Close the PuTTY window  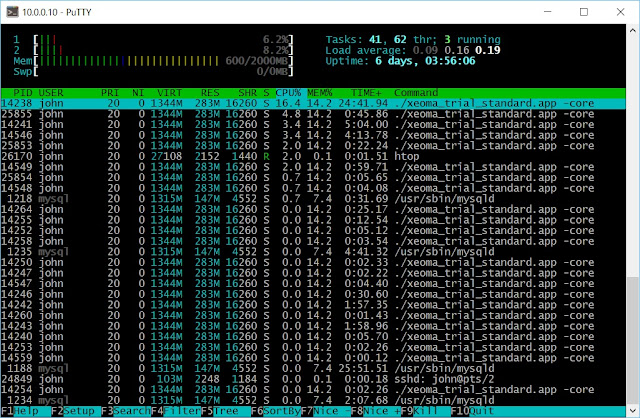tap(620, 12)
